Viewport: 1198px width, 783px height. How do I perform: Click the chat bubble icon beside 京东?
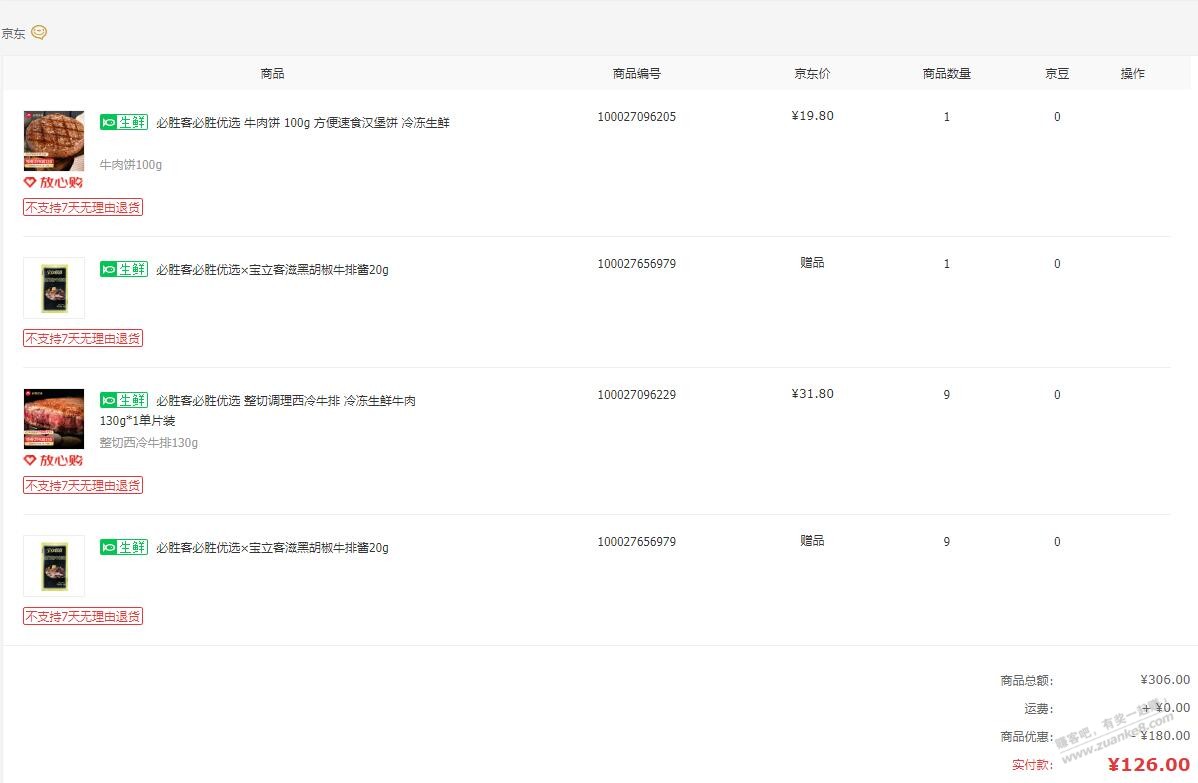click(x=39, y=33)
